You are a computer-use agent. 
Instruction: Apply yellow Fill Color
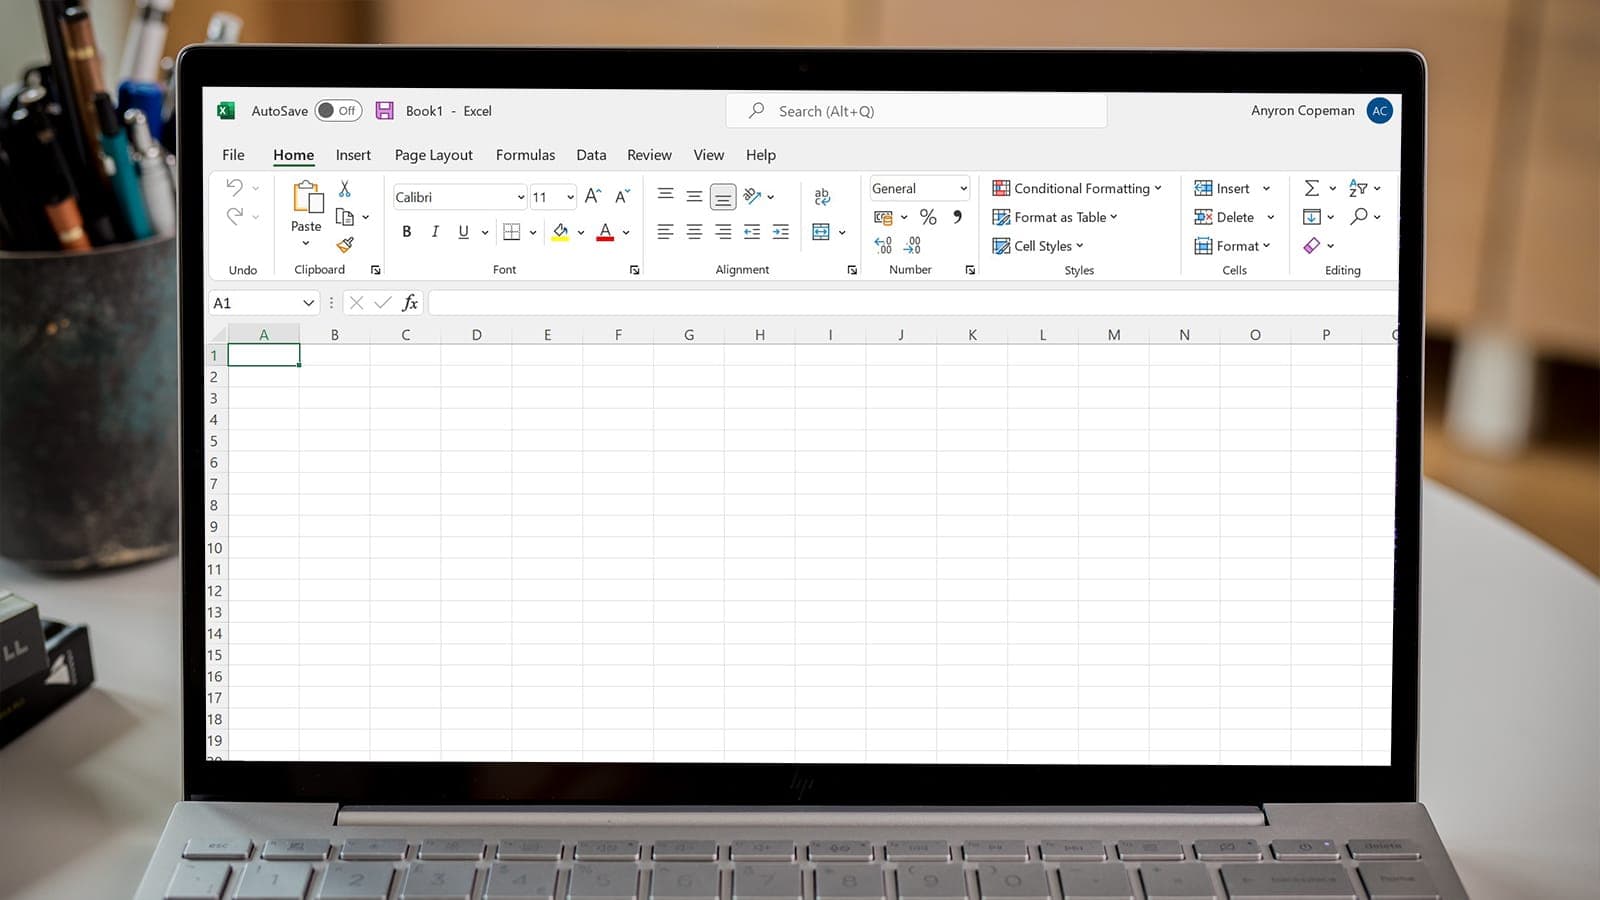(560, 232)
